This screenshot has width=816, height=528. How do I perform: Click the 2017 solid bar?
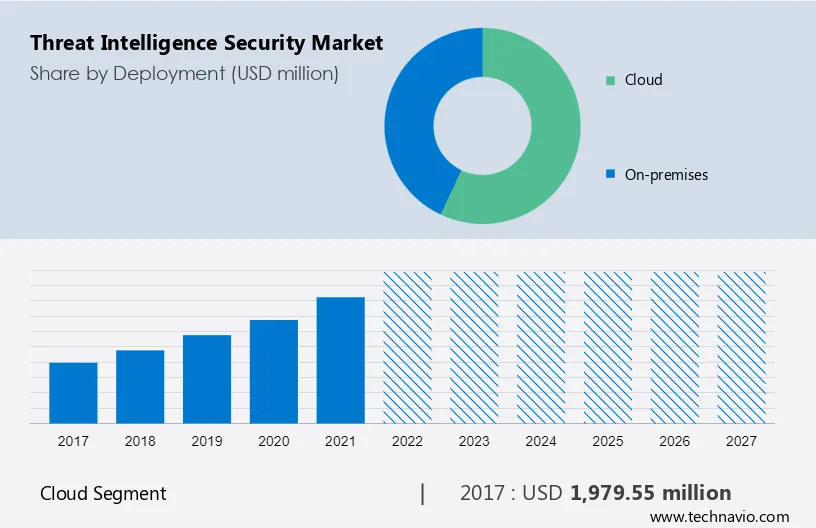click(x=73, y=393)
